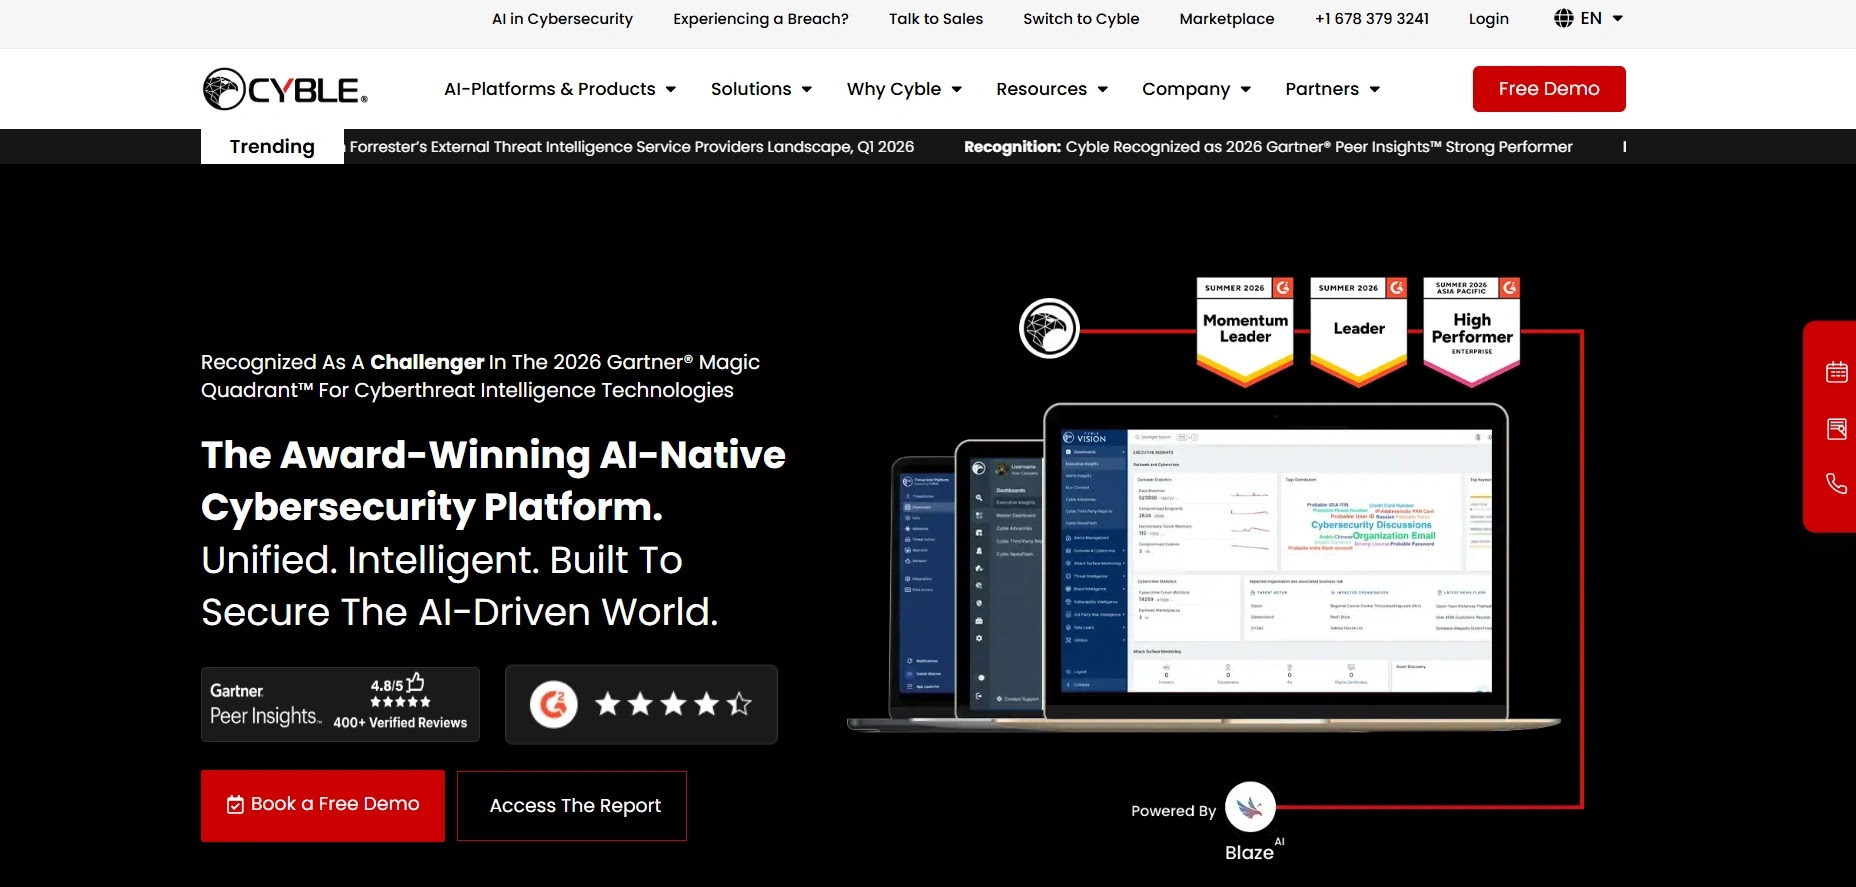
Task: Click the G2 logo in rating badge
Action: (553, 704)
